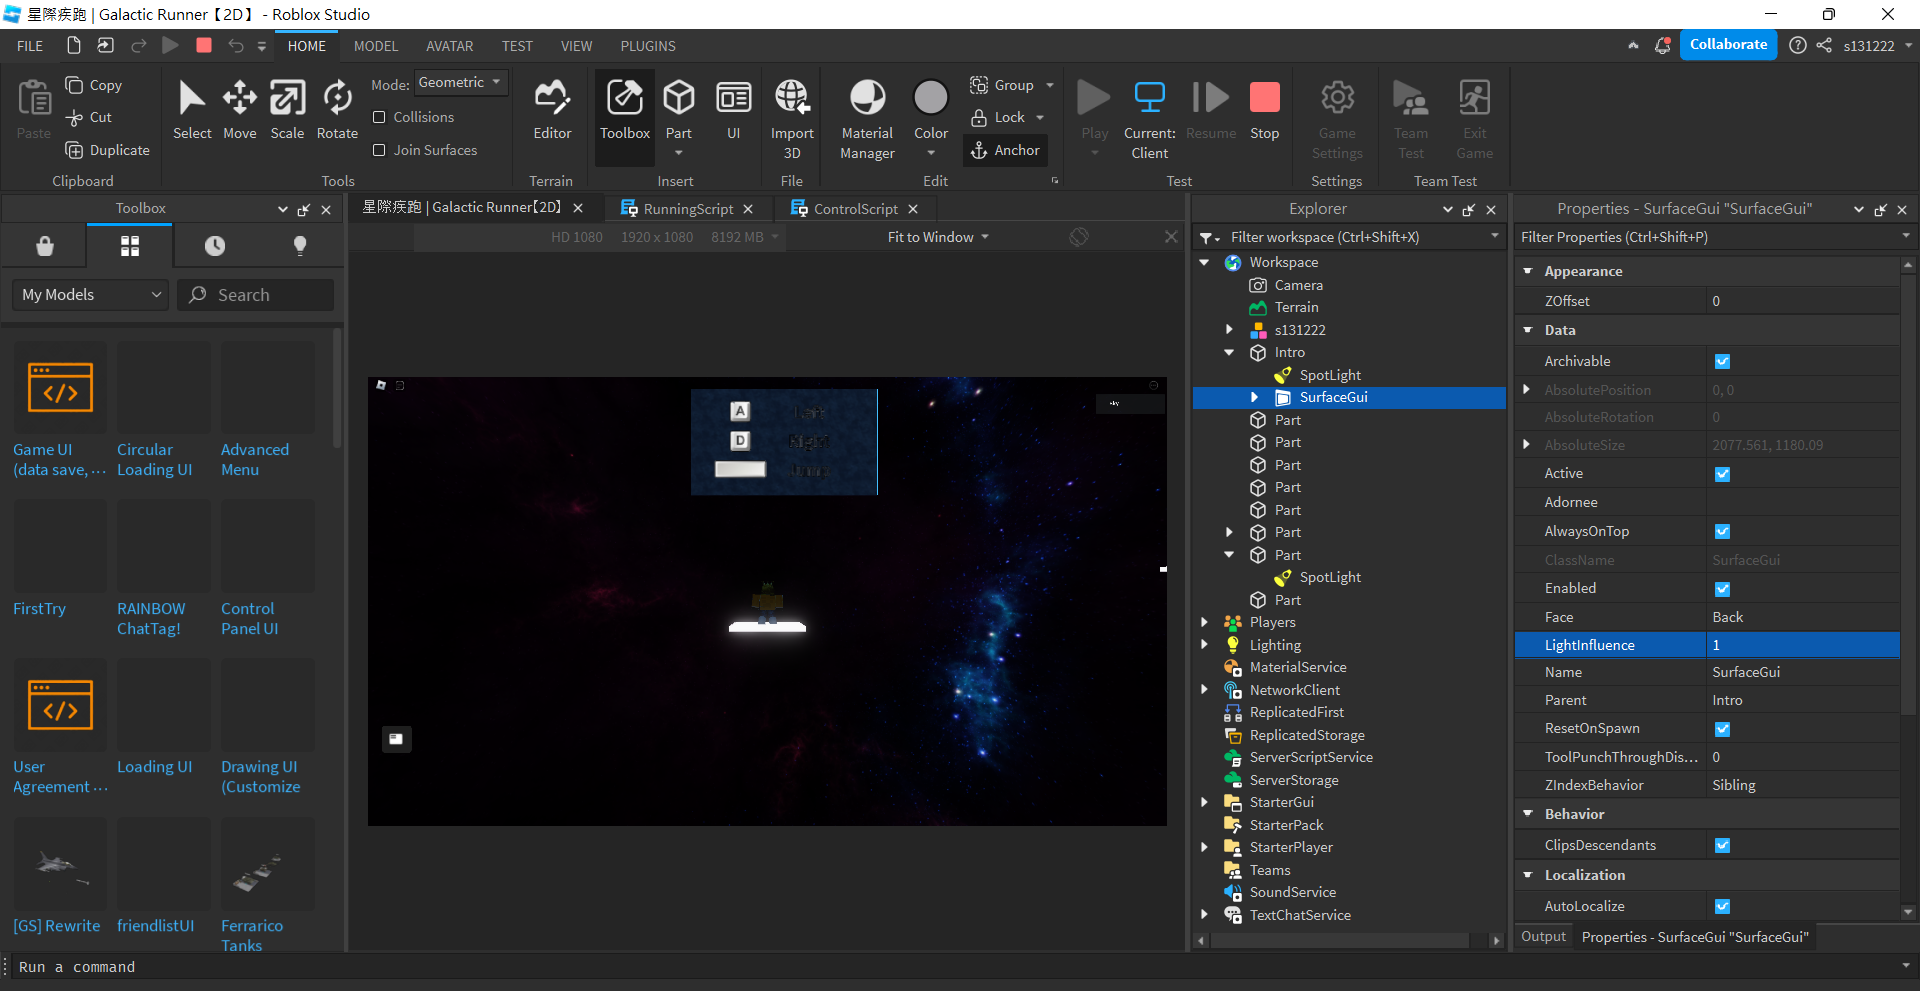Click the Import 3D icon
The image size is (1920, 991).
(x=792, y=100)
